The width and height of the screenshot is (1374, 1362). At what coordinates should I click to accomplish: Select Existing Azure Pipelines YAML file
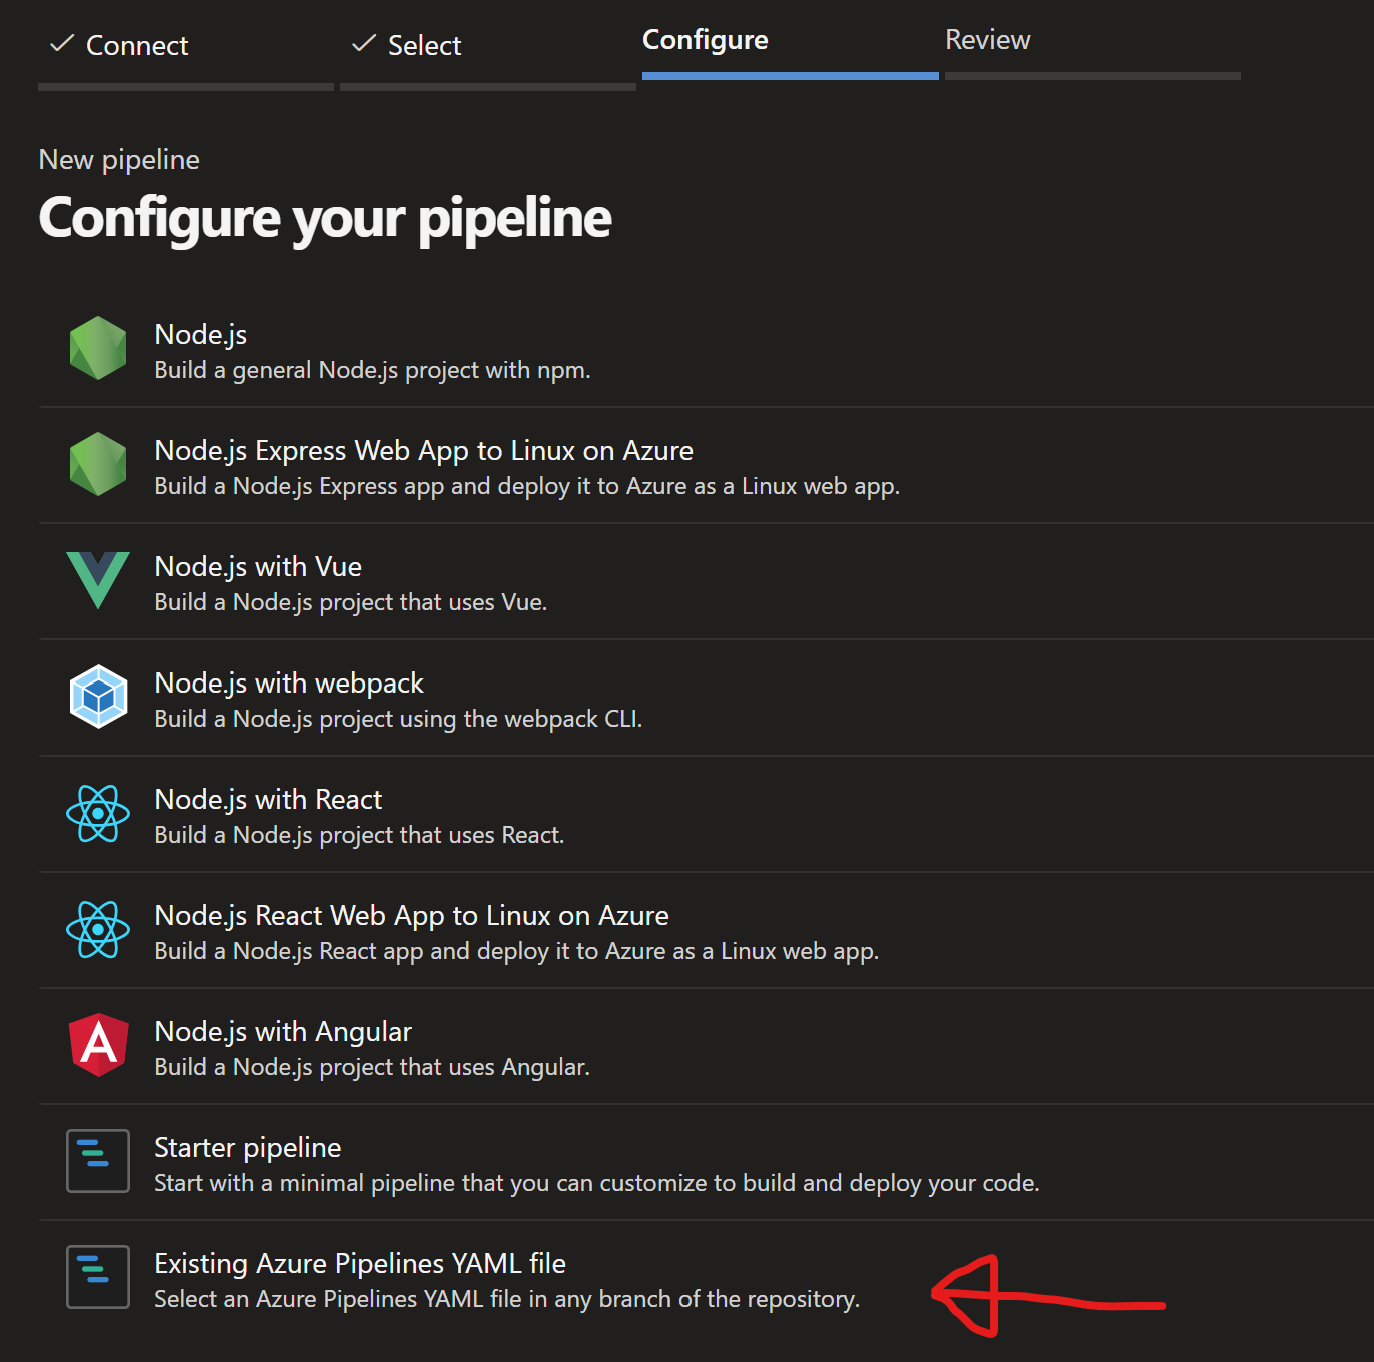pyautogui.click(x=360, y=1264)
